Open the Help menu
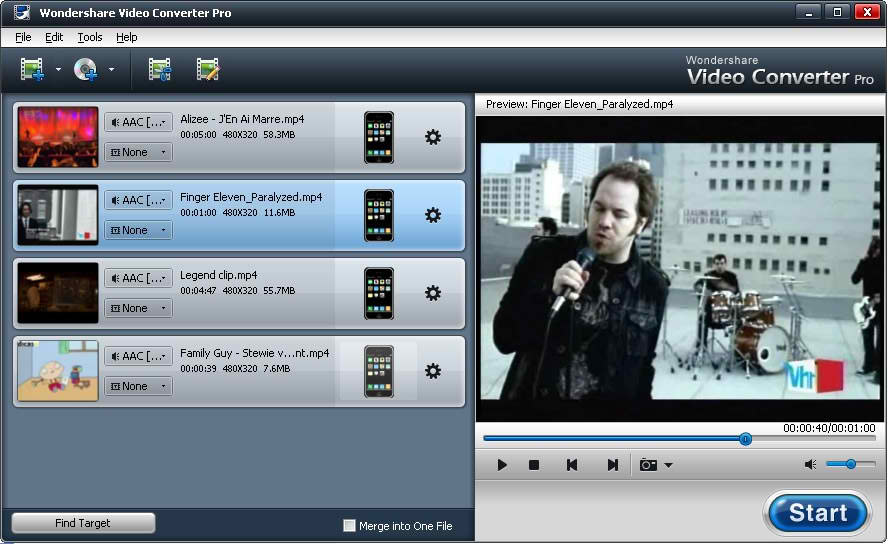 click(x=127, y=37)
